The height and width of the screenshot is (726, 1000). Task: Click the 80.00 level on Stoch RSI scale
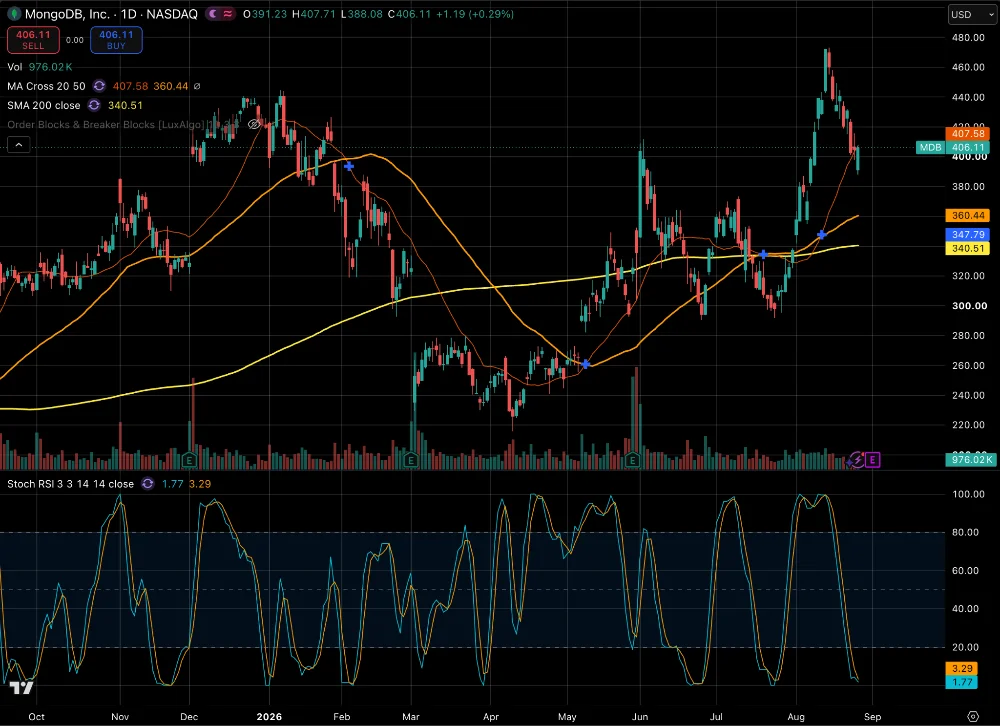(x=965, y=532)
